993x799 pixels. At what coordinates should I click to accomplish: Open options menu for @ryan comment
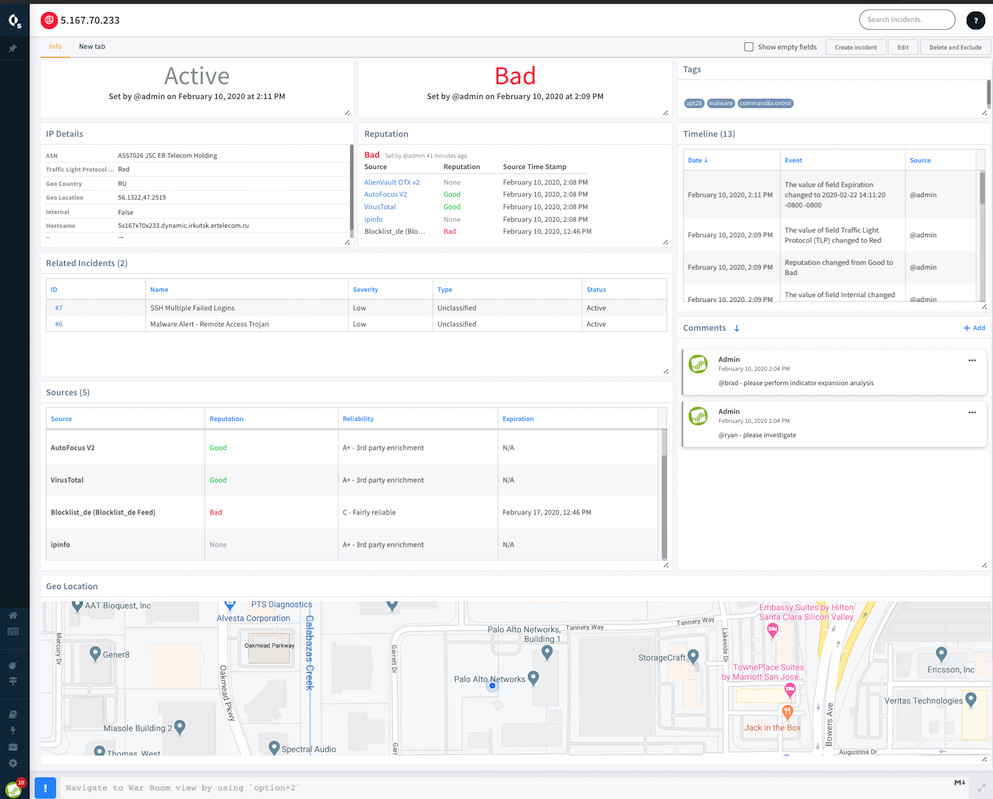[971, 412]
